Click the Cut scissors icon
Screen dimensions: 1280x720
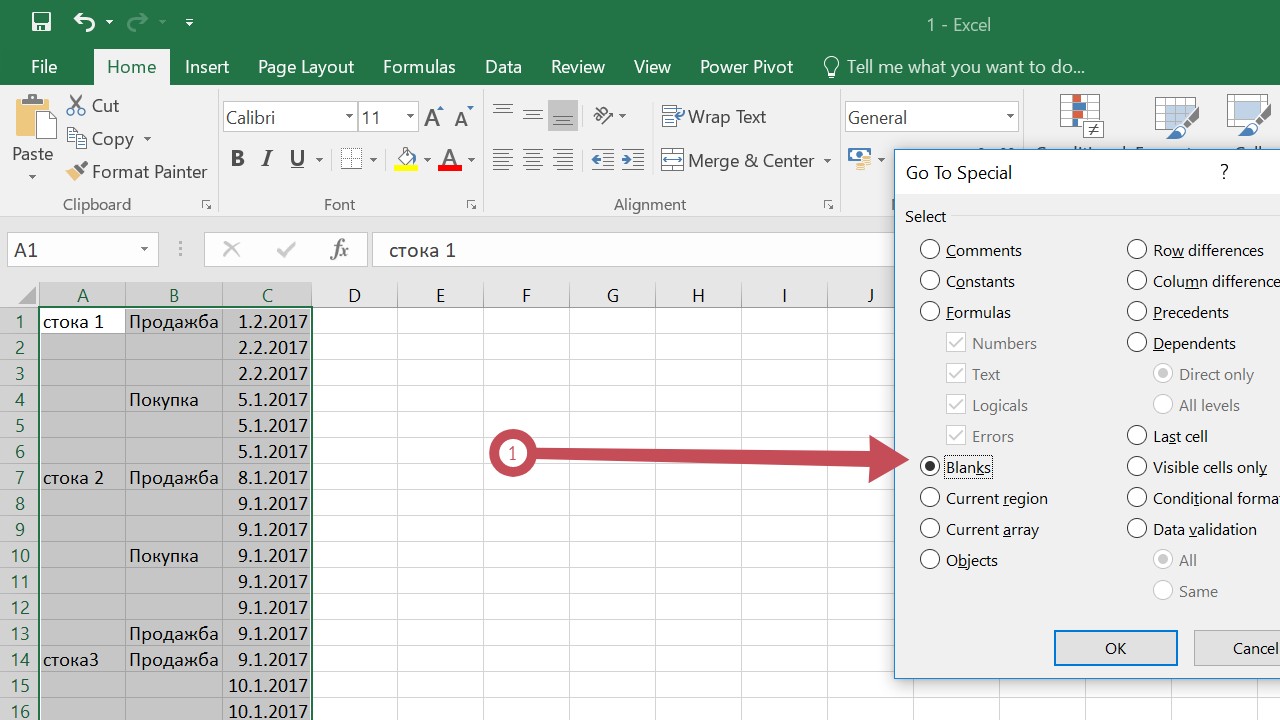tap(76, 105)
